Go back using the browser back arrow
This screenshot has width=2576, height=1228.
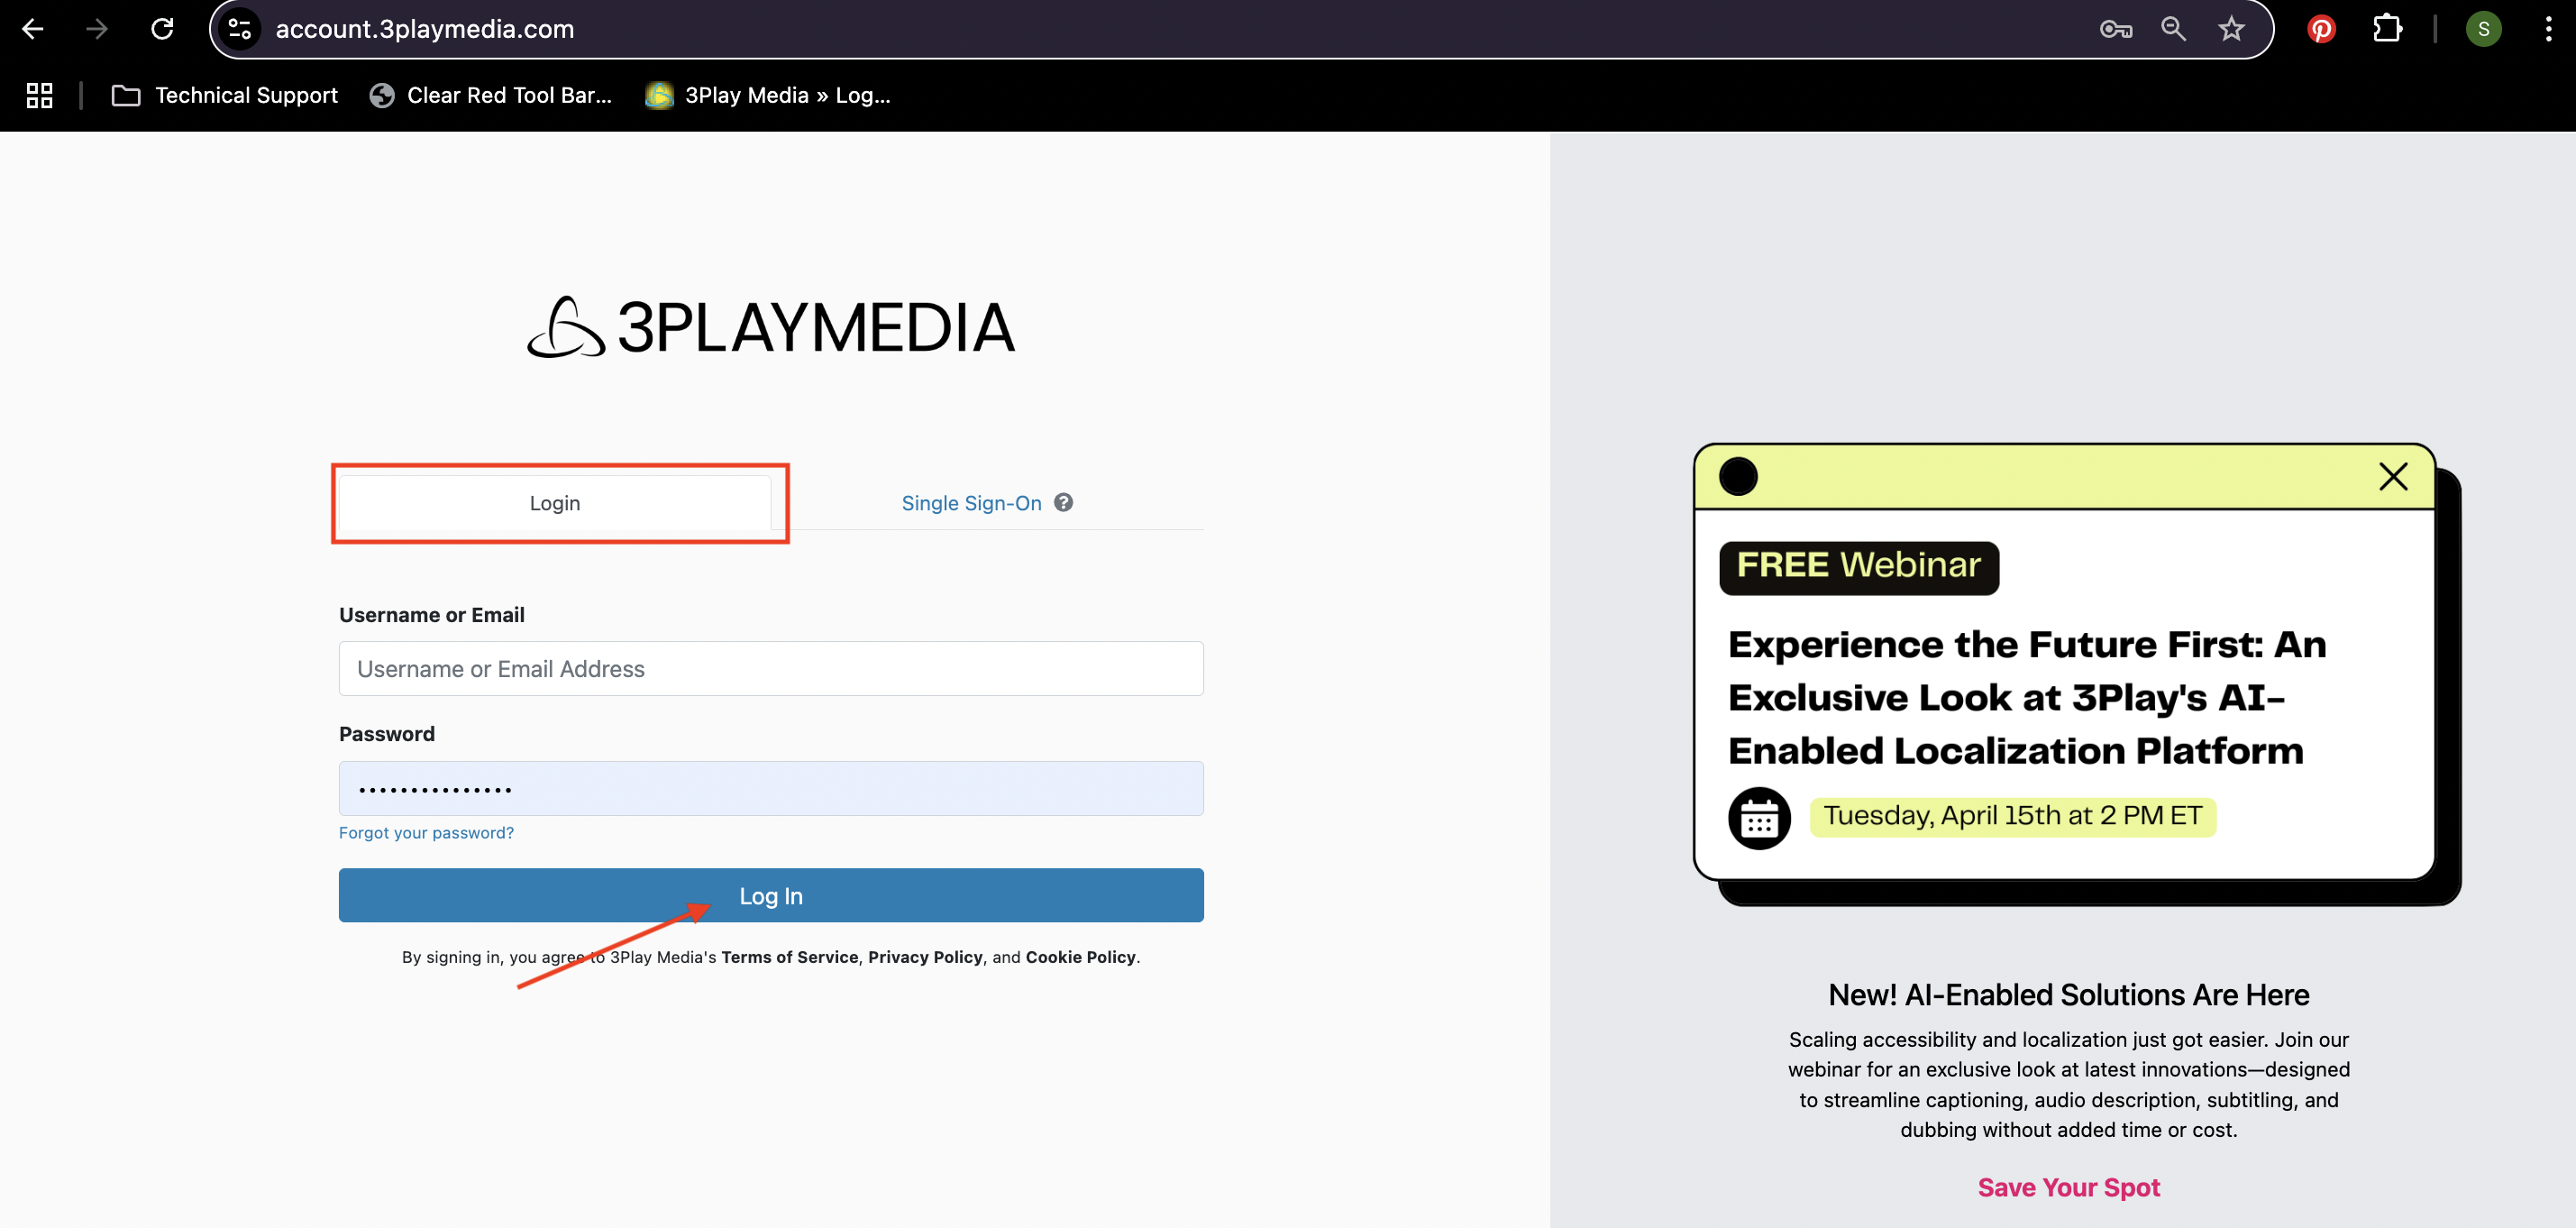pyautogui.click(x=33, y=29)
